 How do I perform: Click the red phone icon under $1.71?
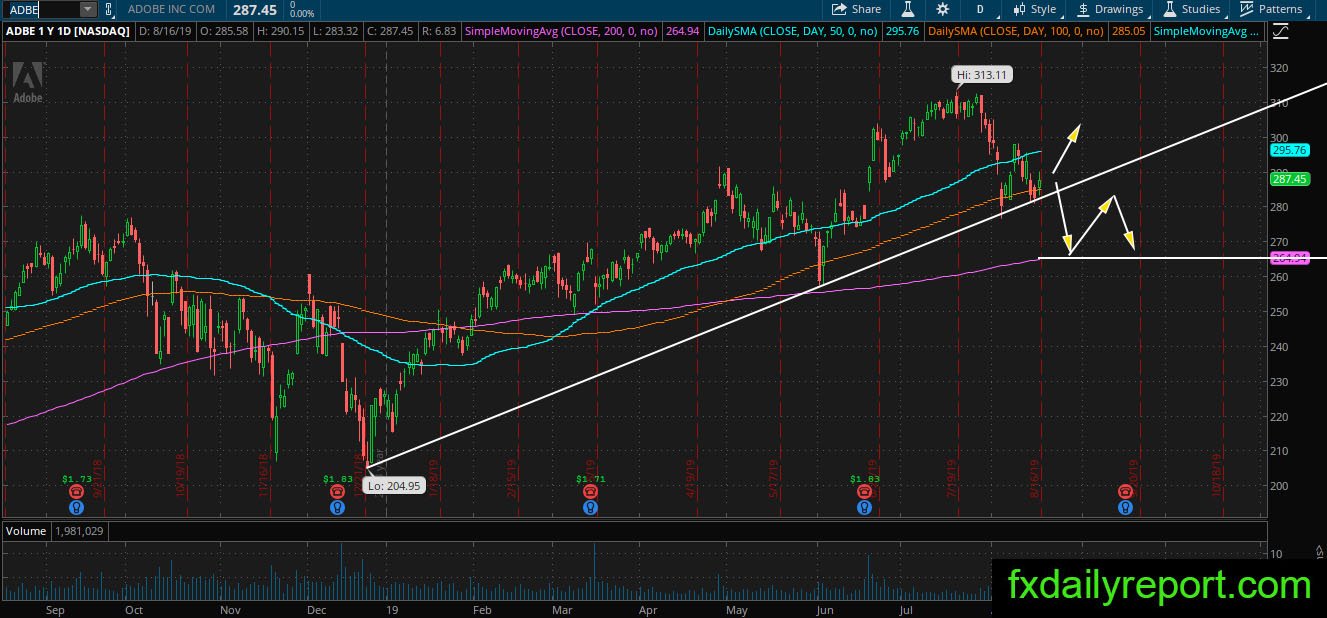click(x=591, y=492)
